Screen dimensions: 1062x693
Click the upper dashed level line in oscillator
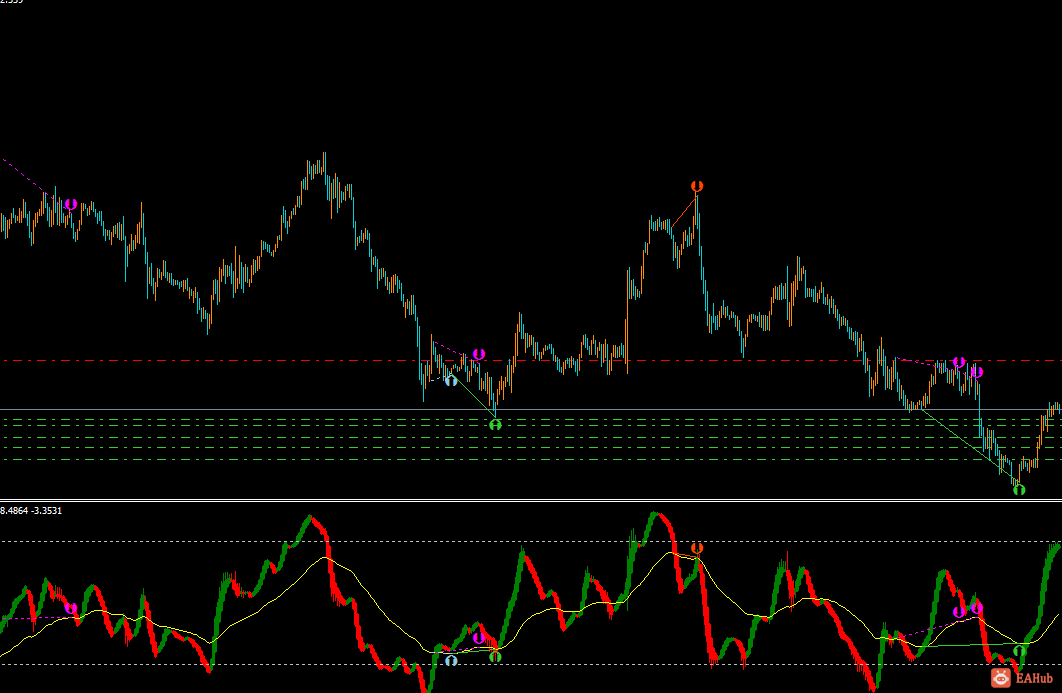click(x=531, y=541)
